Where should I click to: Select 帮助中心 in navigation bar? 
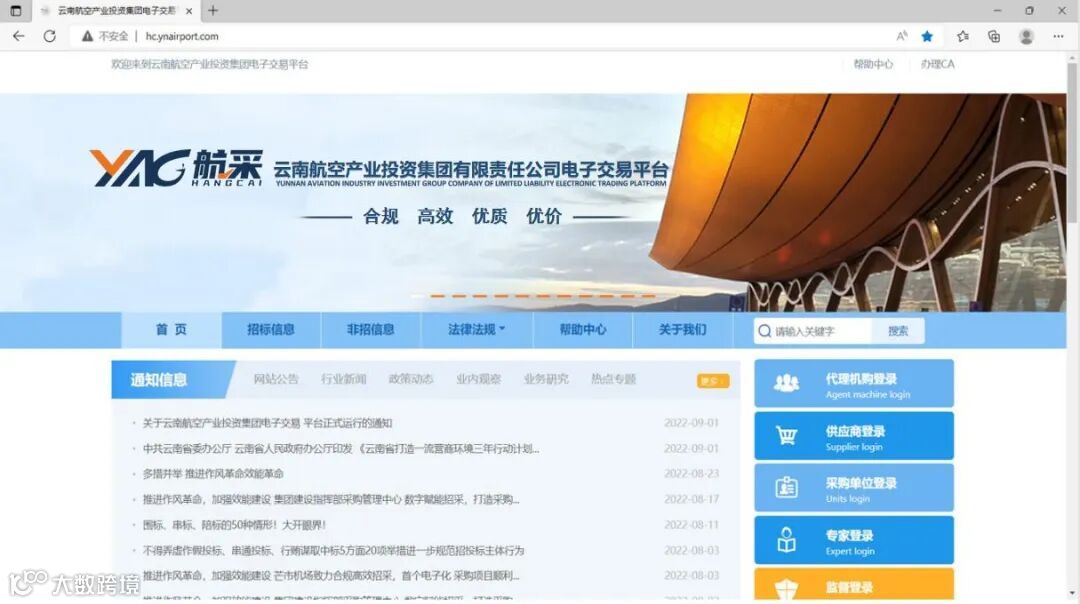click(x=583, y=329)
